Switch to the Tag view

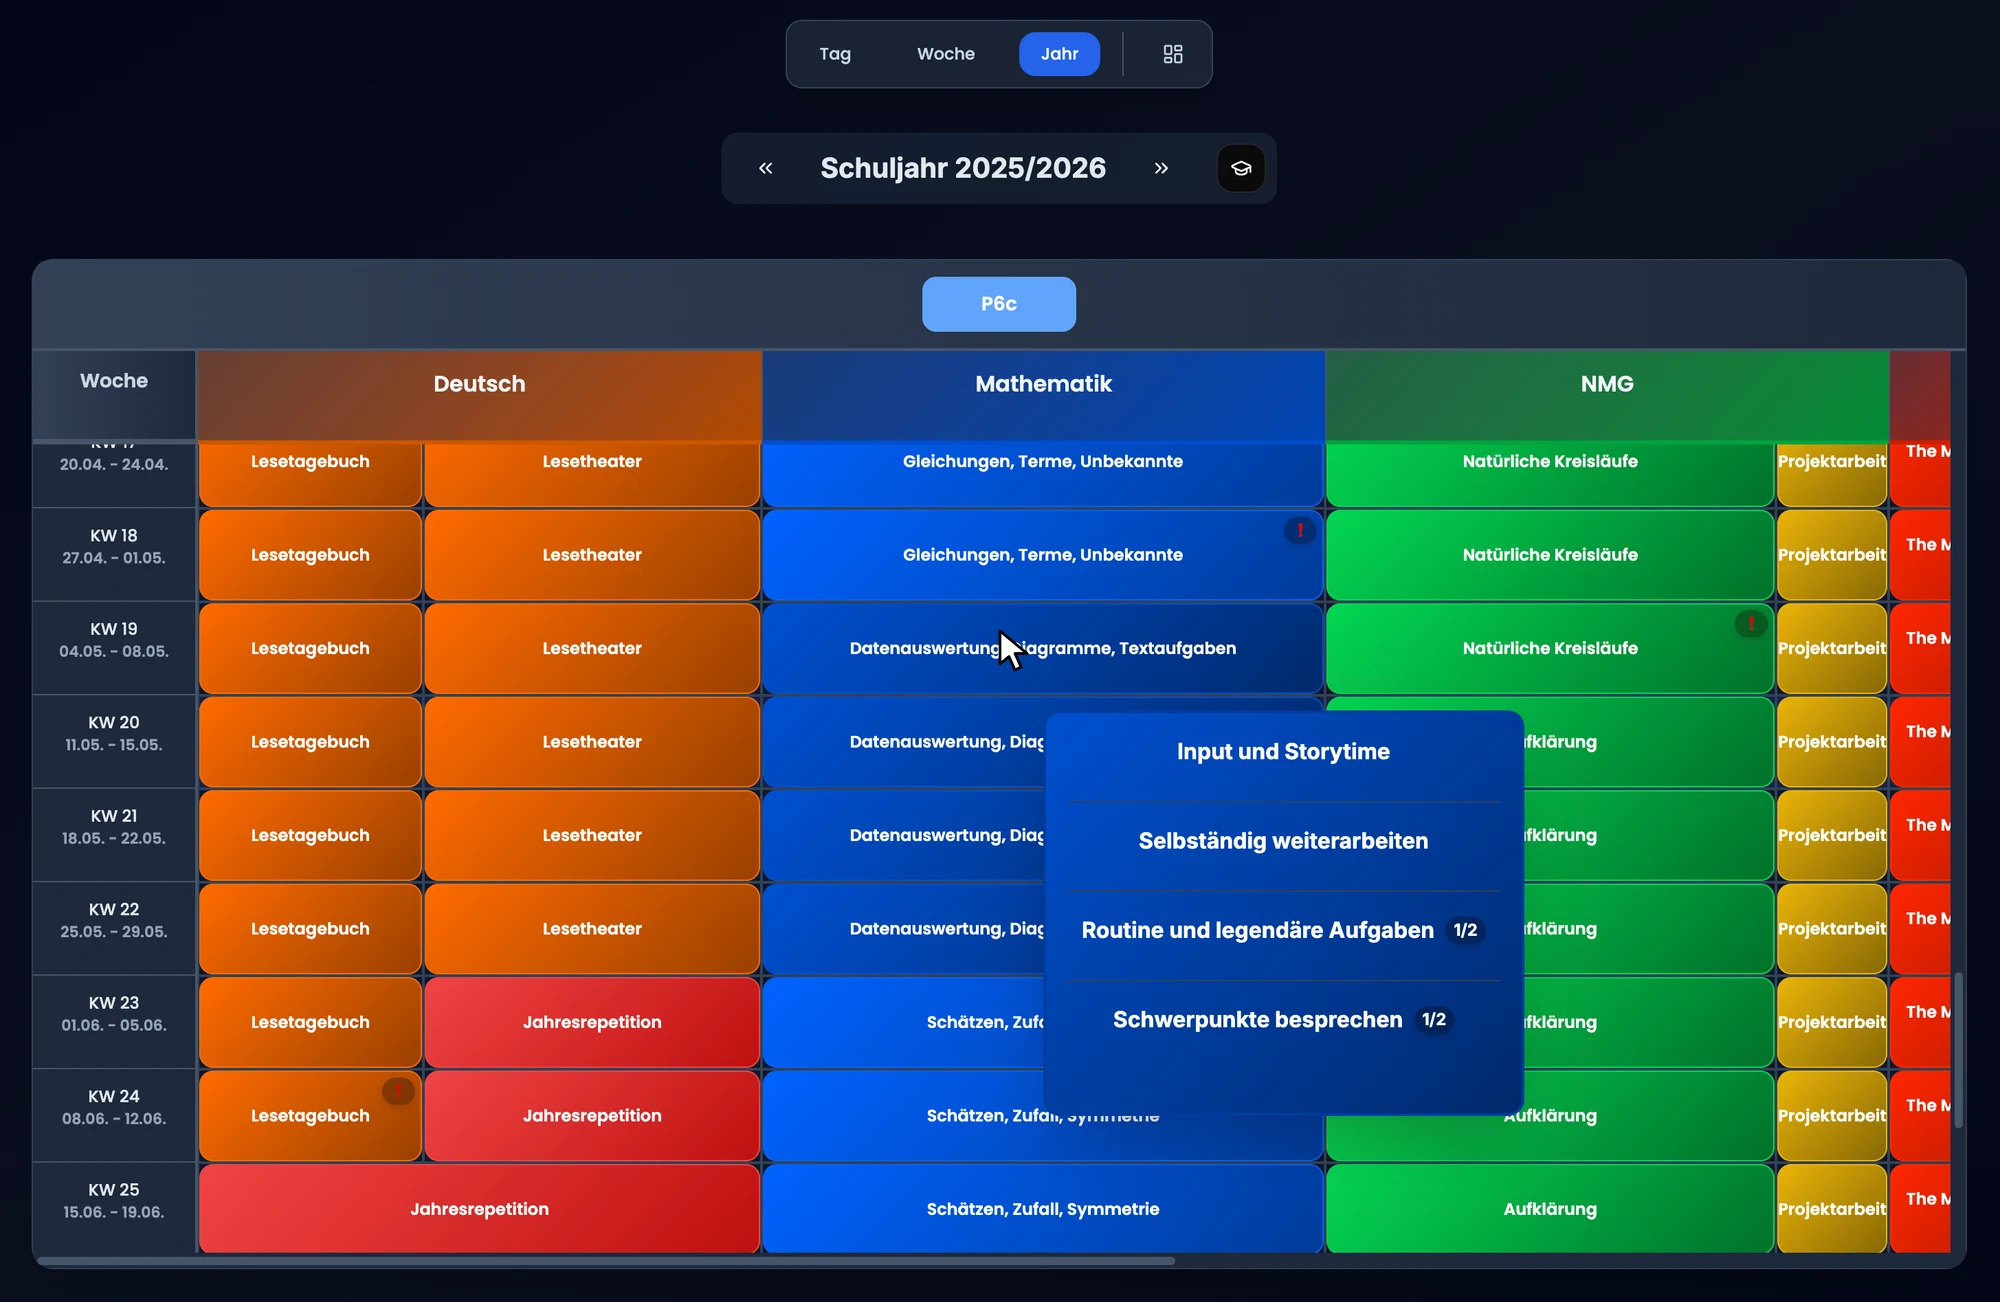pyautogui.click(x=835, y=54)
